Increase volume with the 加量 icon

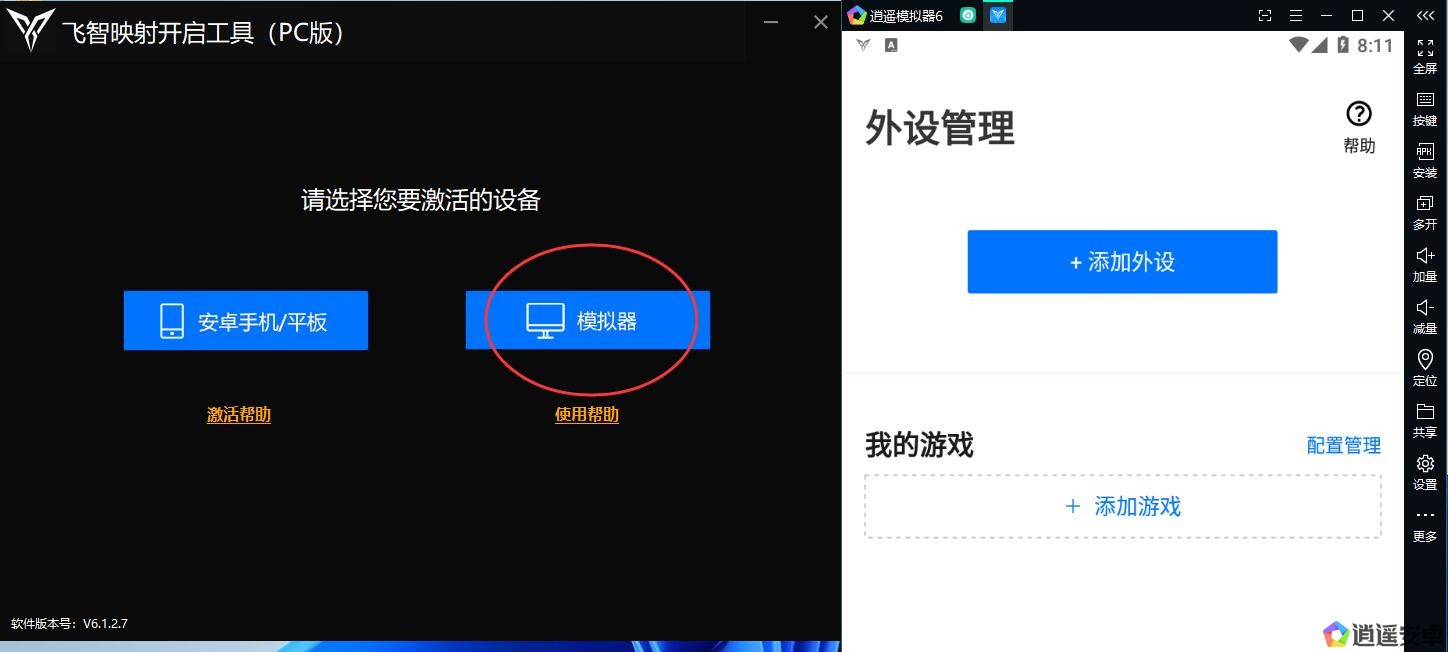tap(1425, 256)
